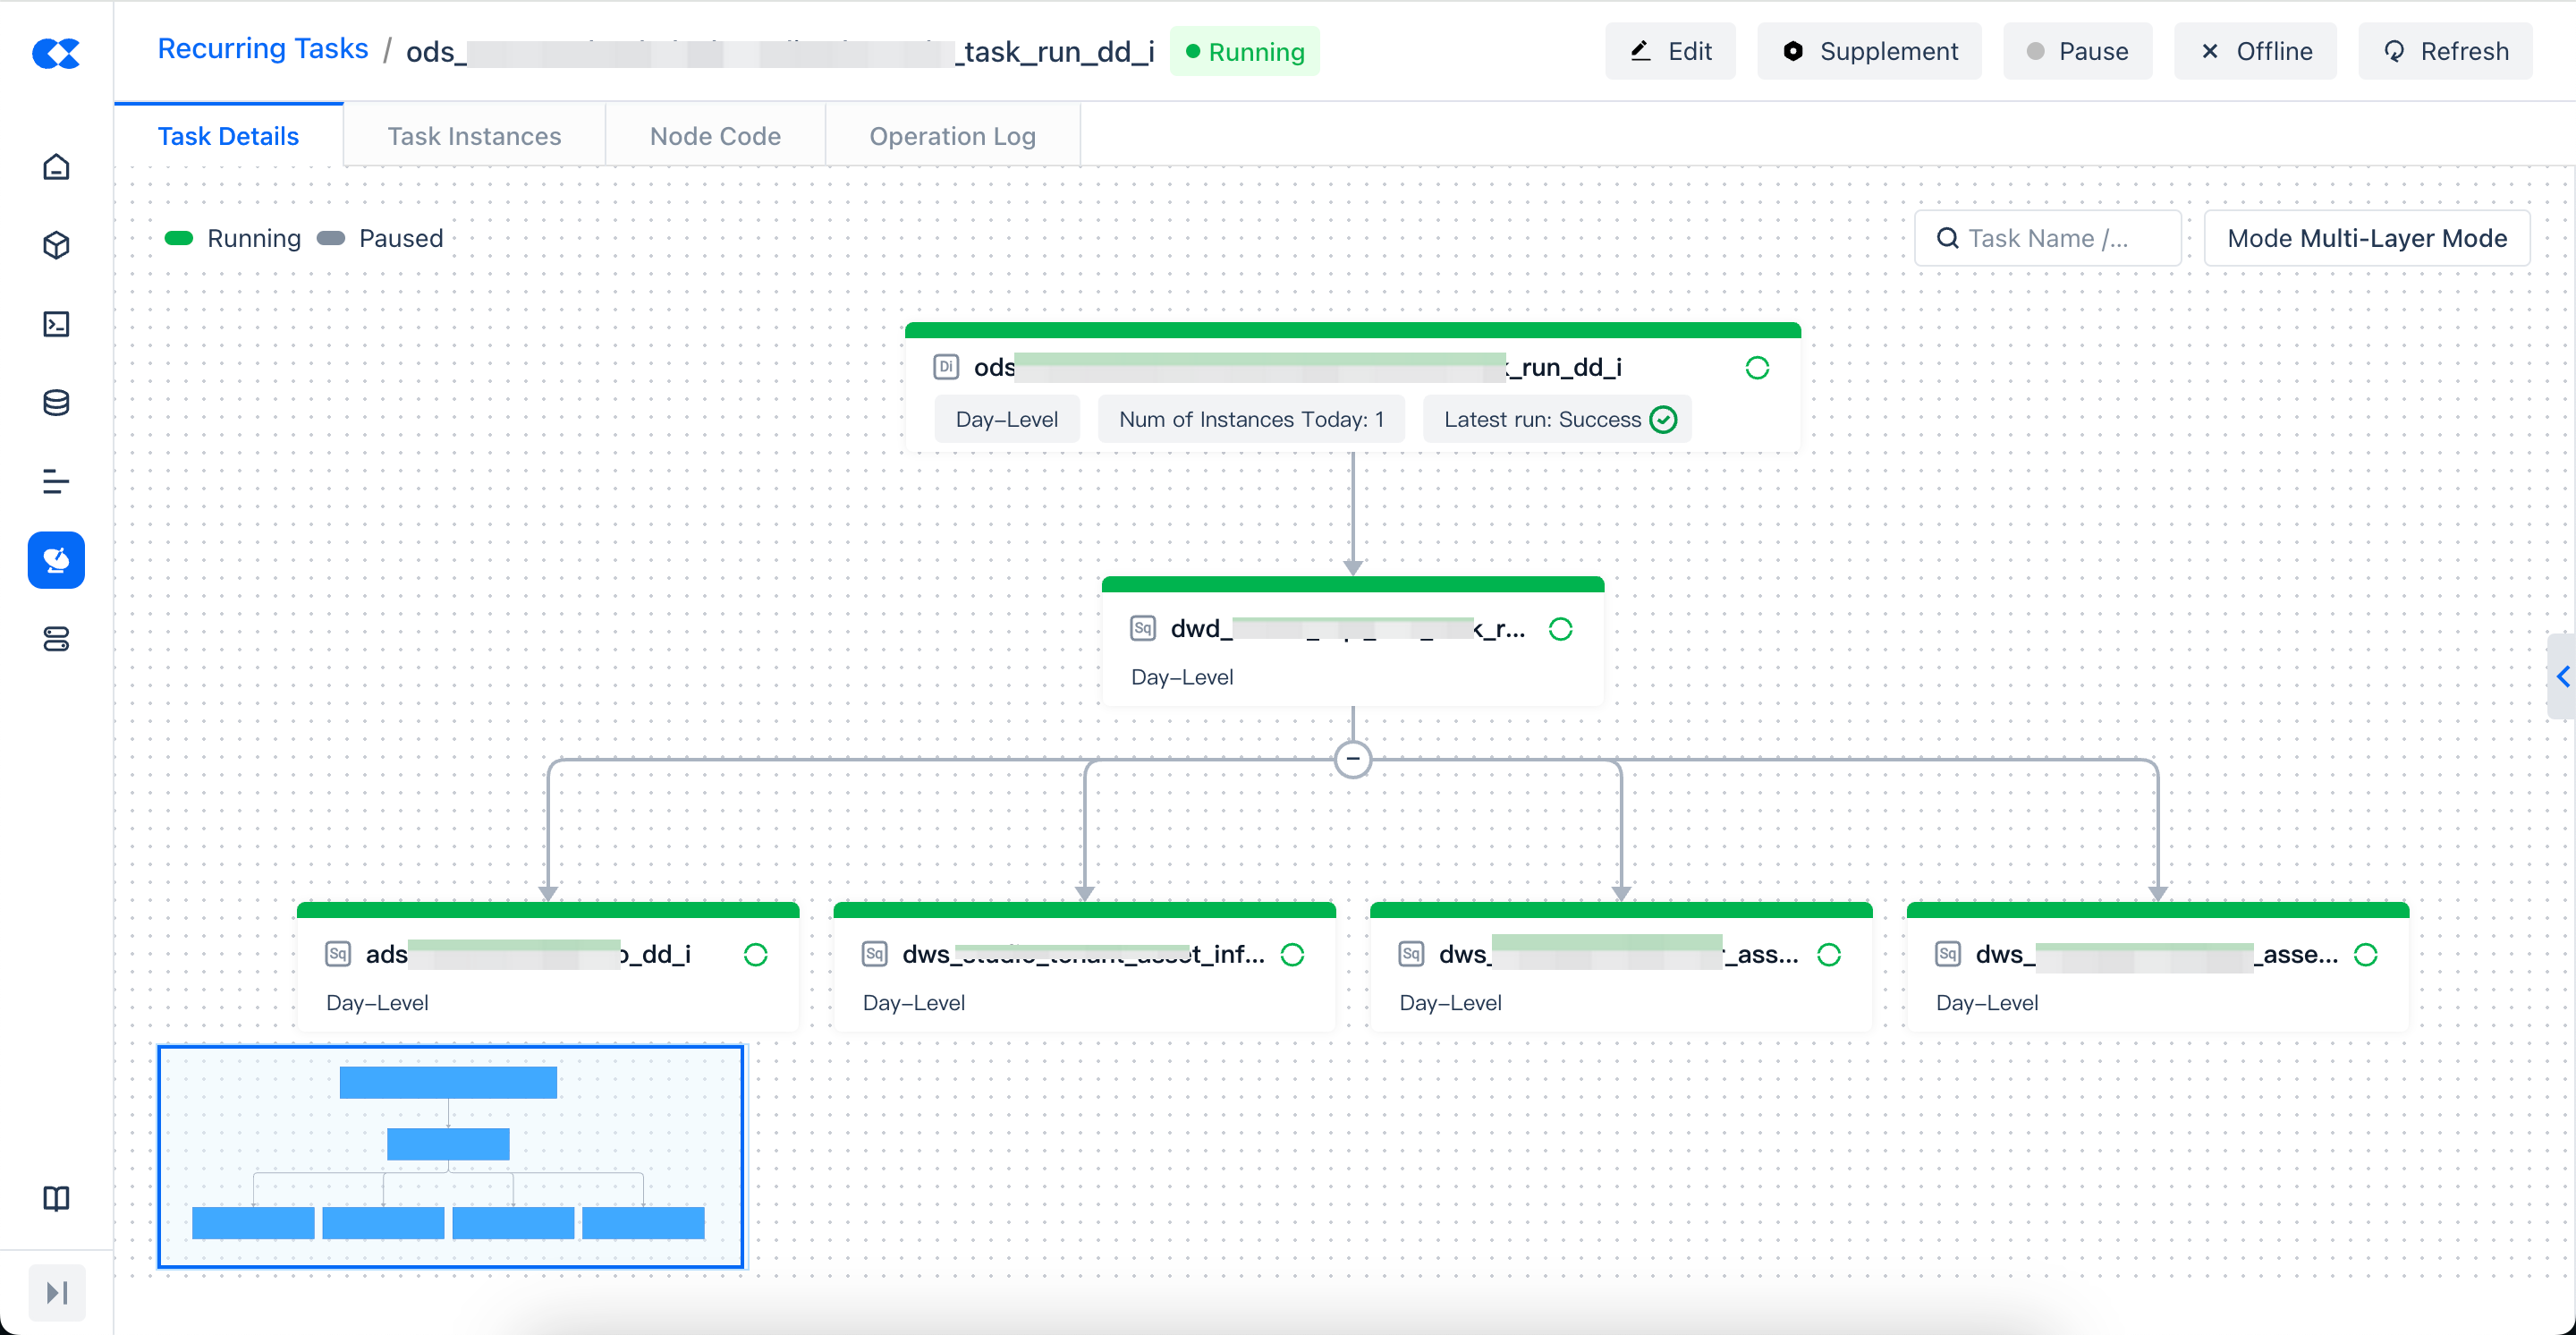Expand the right side panel arrow
2576x1335 pixels.
[x=2562, y=677]
